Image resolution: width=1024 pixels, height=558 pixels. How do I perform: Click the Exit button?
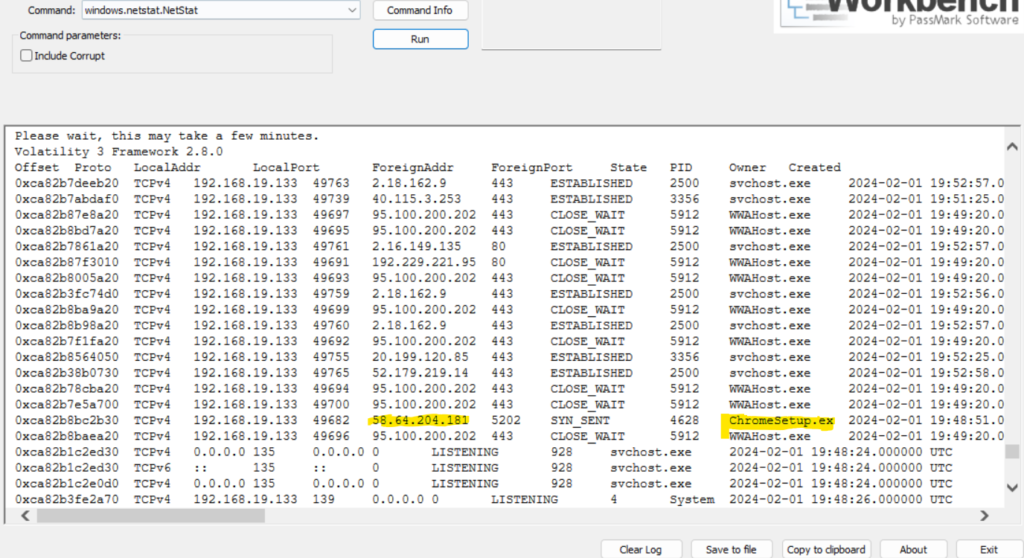point(988,549)
